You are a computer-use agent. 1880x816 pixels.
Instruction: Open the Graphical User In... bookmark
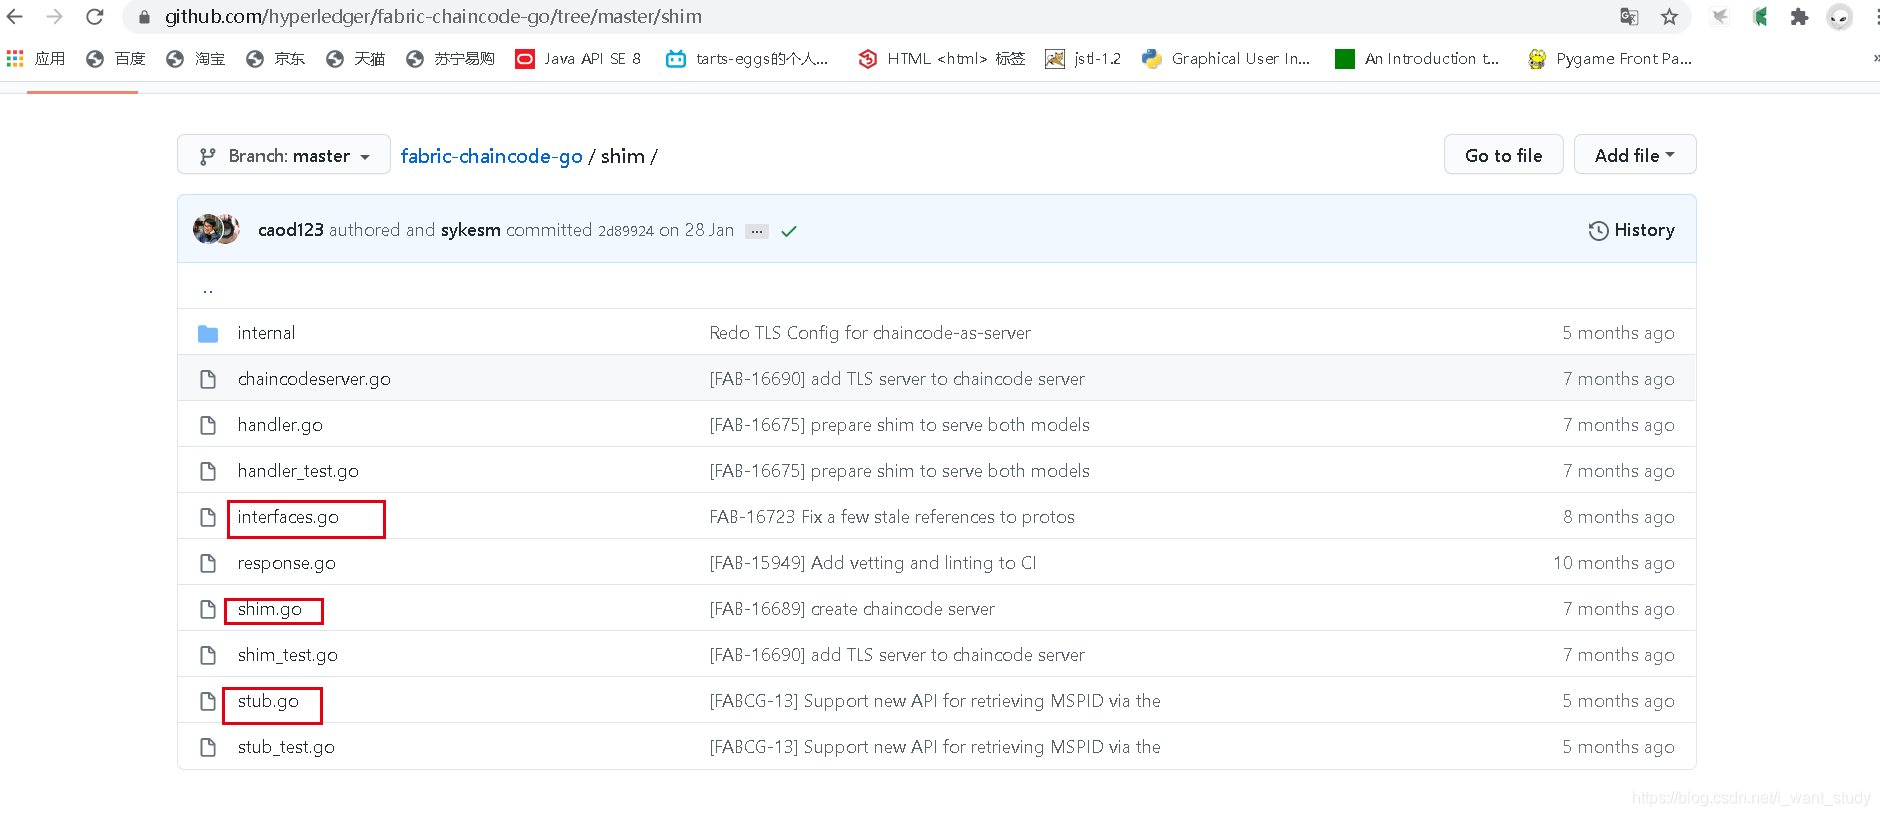coord(1227,59)
